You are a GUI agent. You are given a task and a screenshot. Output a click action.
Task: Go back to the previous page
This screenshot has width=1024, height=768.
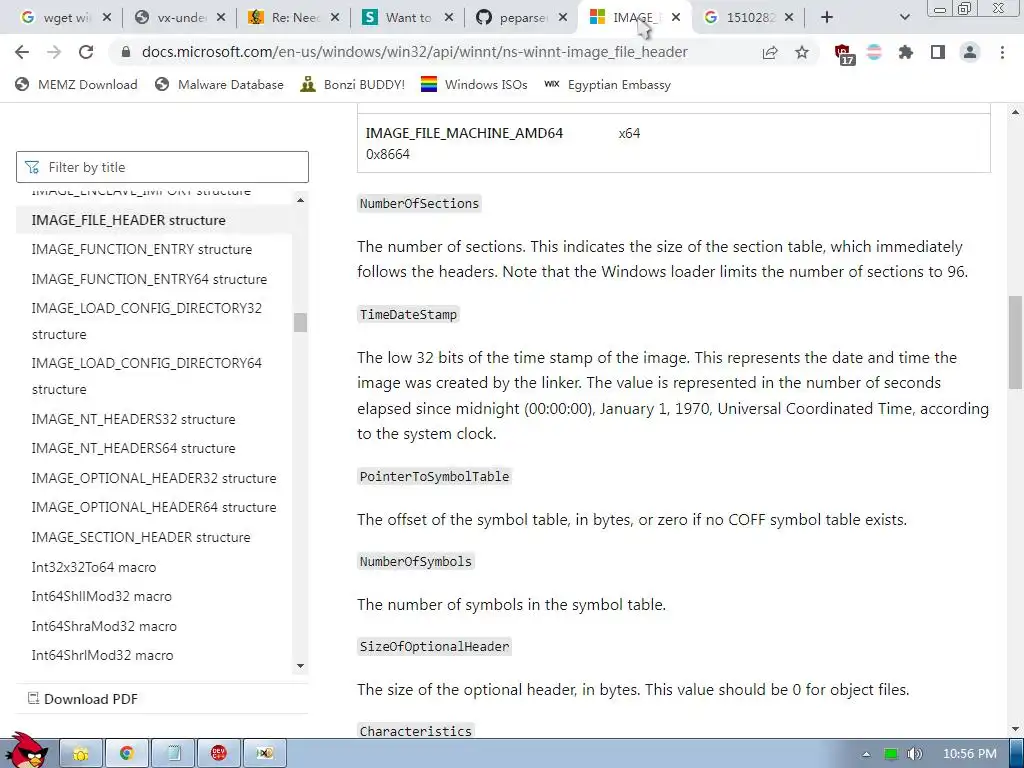pyautogui.click(x=22, y=52)
